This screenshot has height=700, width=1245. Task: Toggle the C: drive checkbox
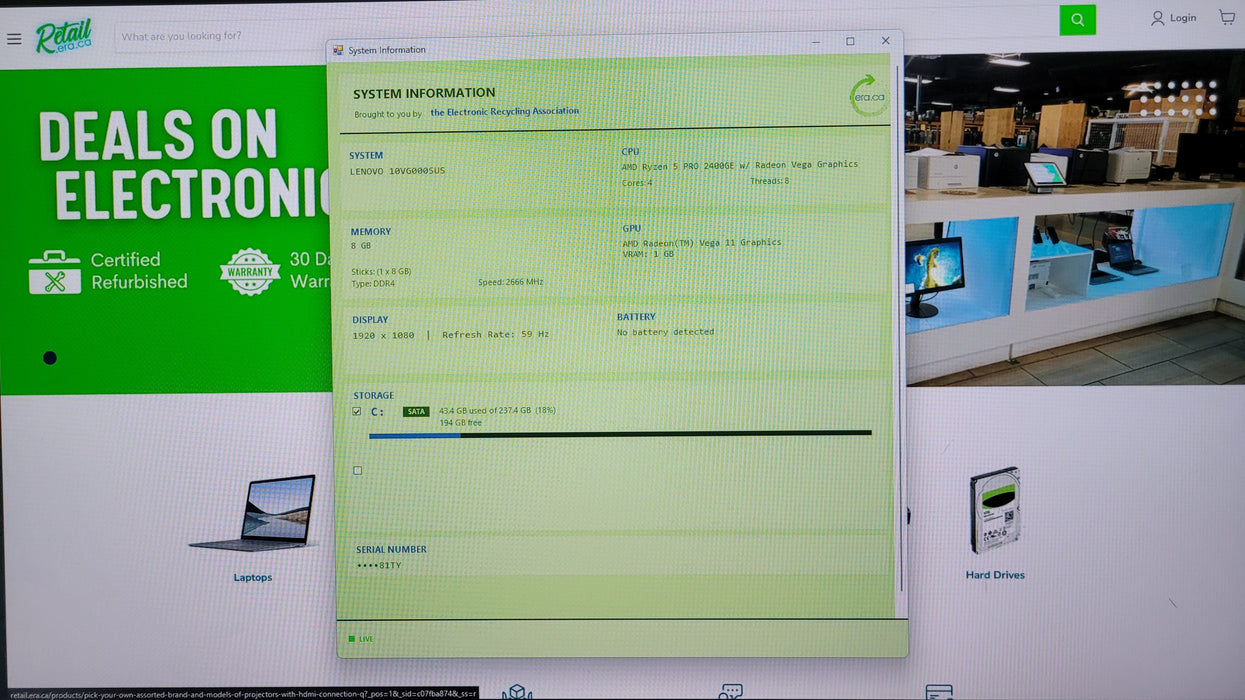tap(357, 411)
